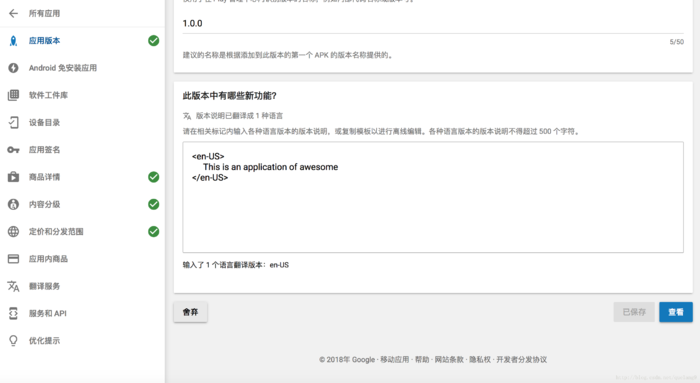Open Android 免安装应用 lightning icon
Viewport: 700px width, 383px height.
(13, 68)
